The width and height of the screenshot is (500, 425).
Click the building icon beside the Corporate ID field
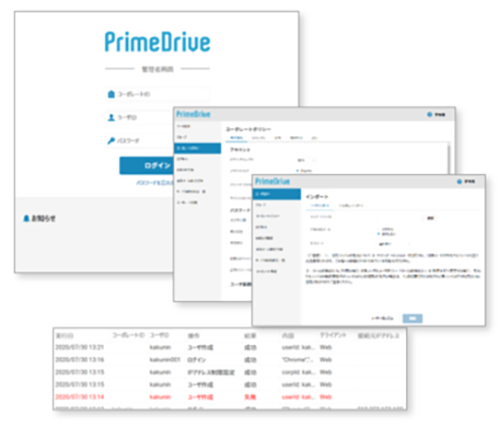[x=111, y=94]
